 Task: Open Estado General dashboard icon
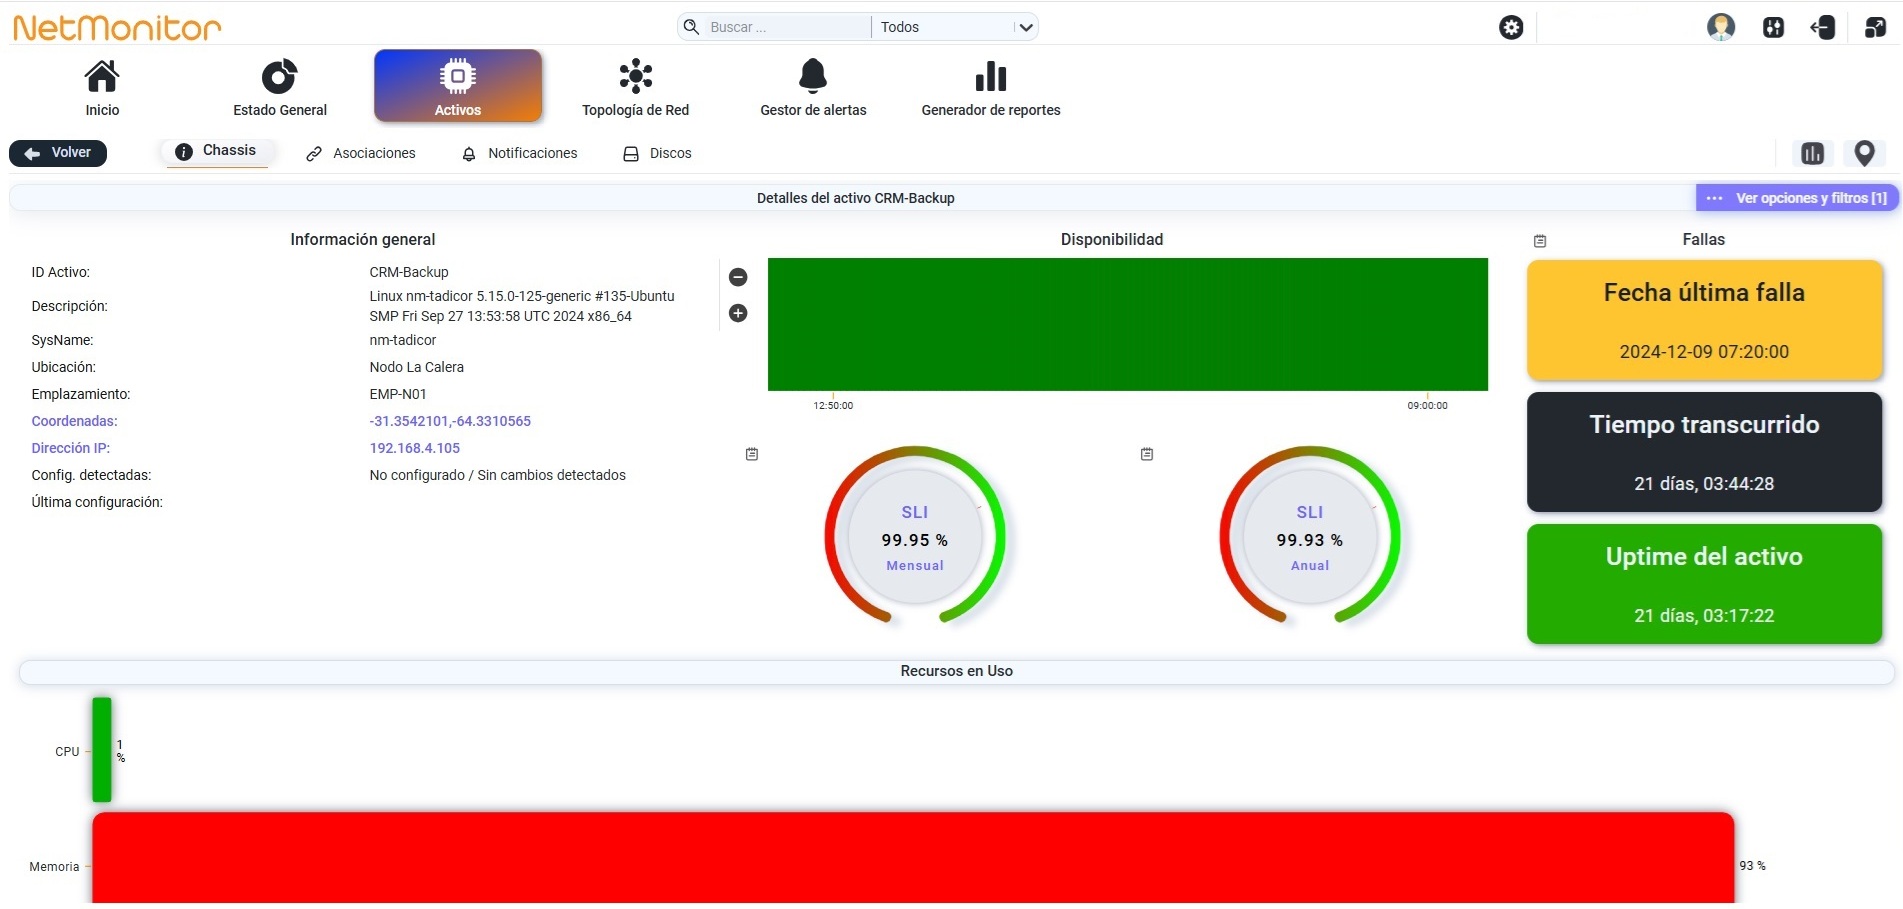pos(279,76)
